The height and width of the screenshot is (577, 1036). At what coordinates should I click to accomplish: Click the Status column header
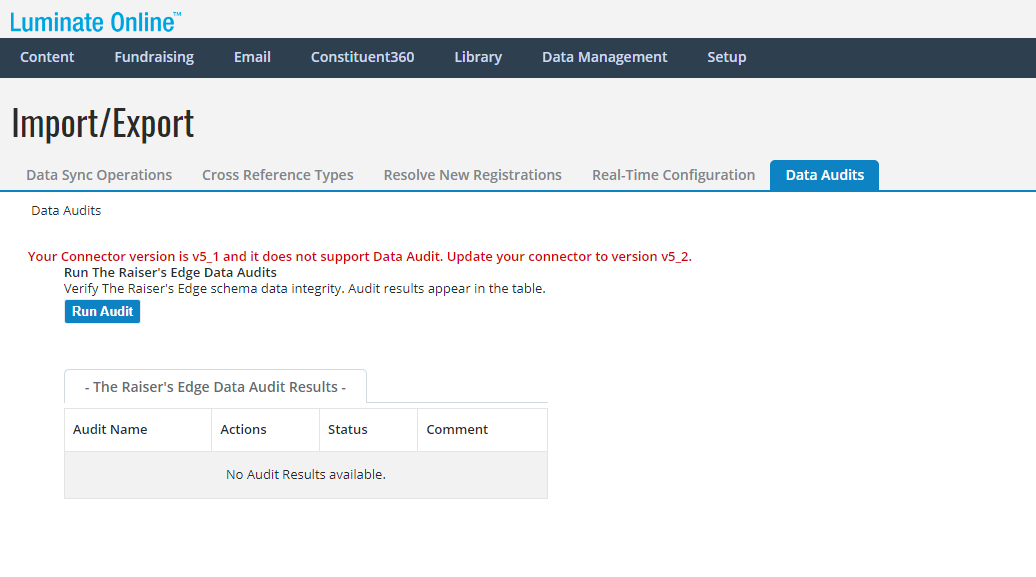click(369, 430)
